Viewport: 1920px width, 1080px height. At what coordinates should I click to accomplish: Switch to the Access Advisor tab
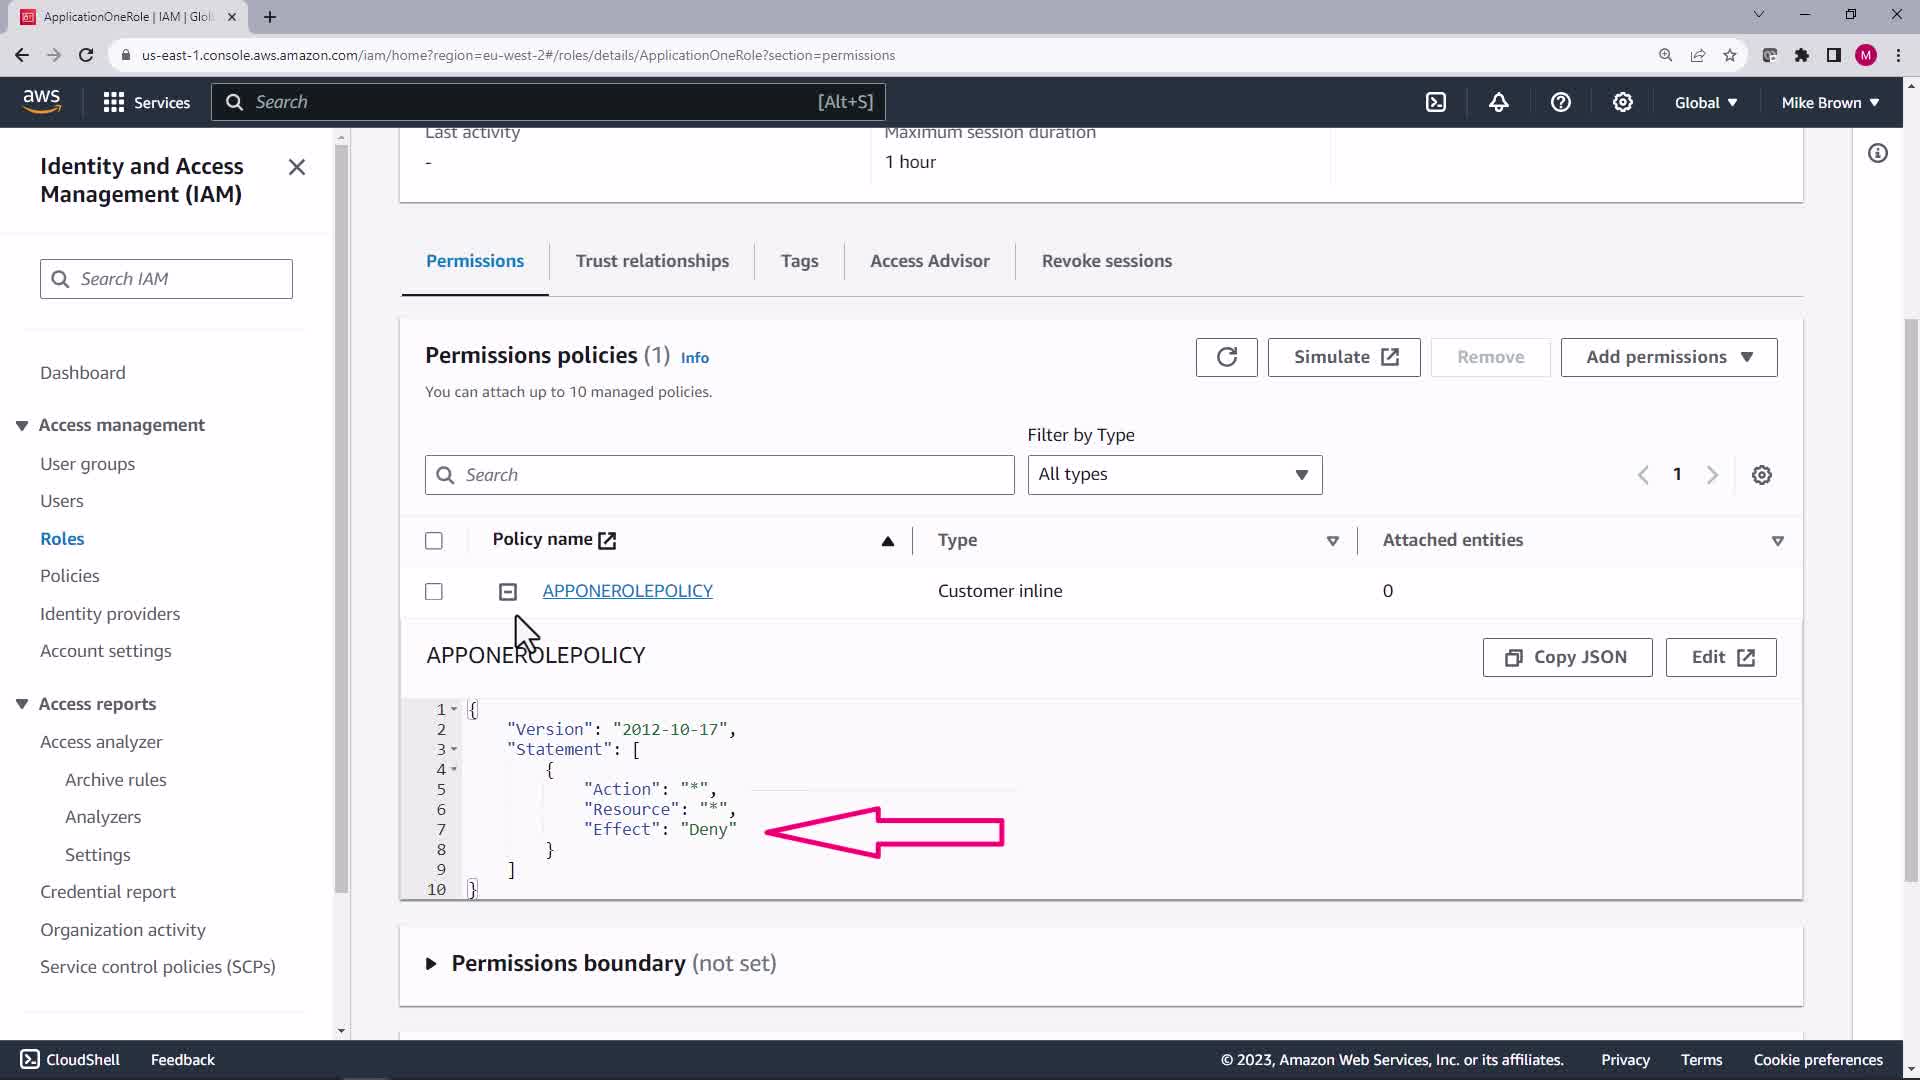(929, 261)
